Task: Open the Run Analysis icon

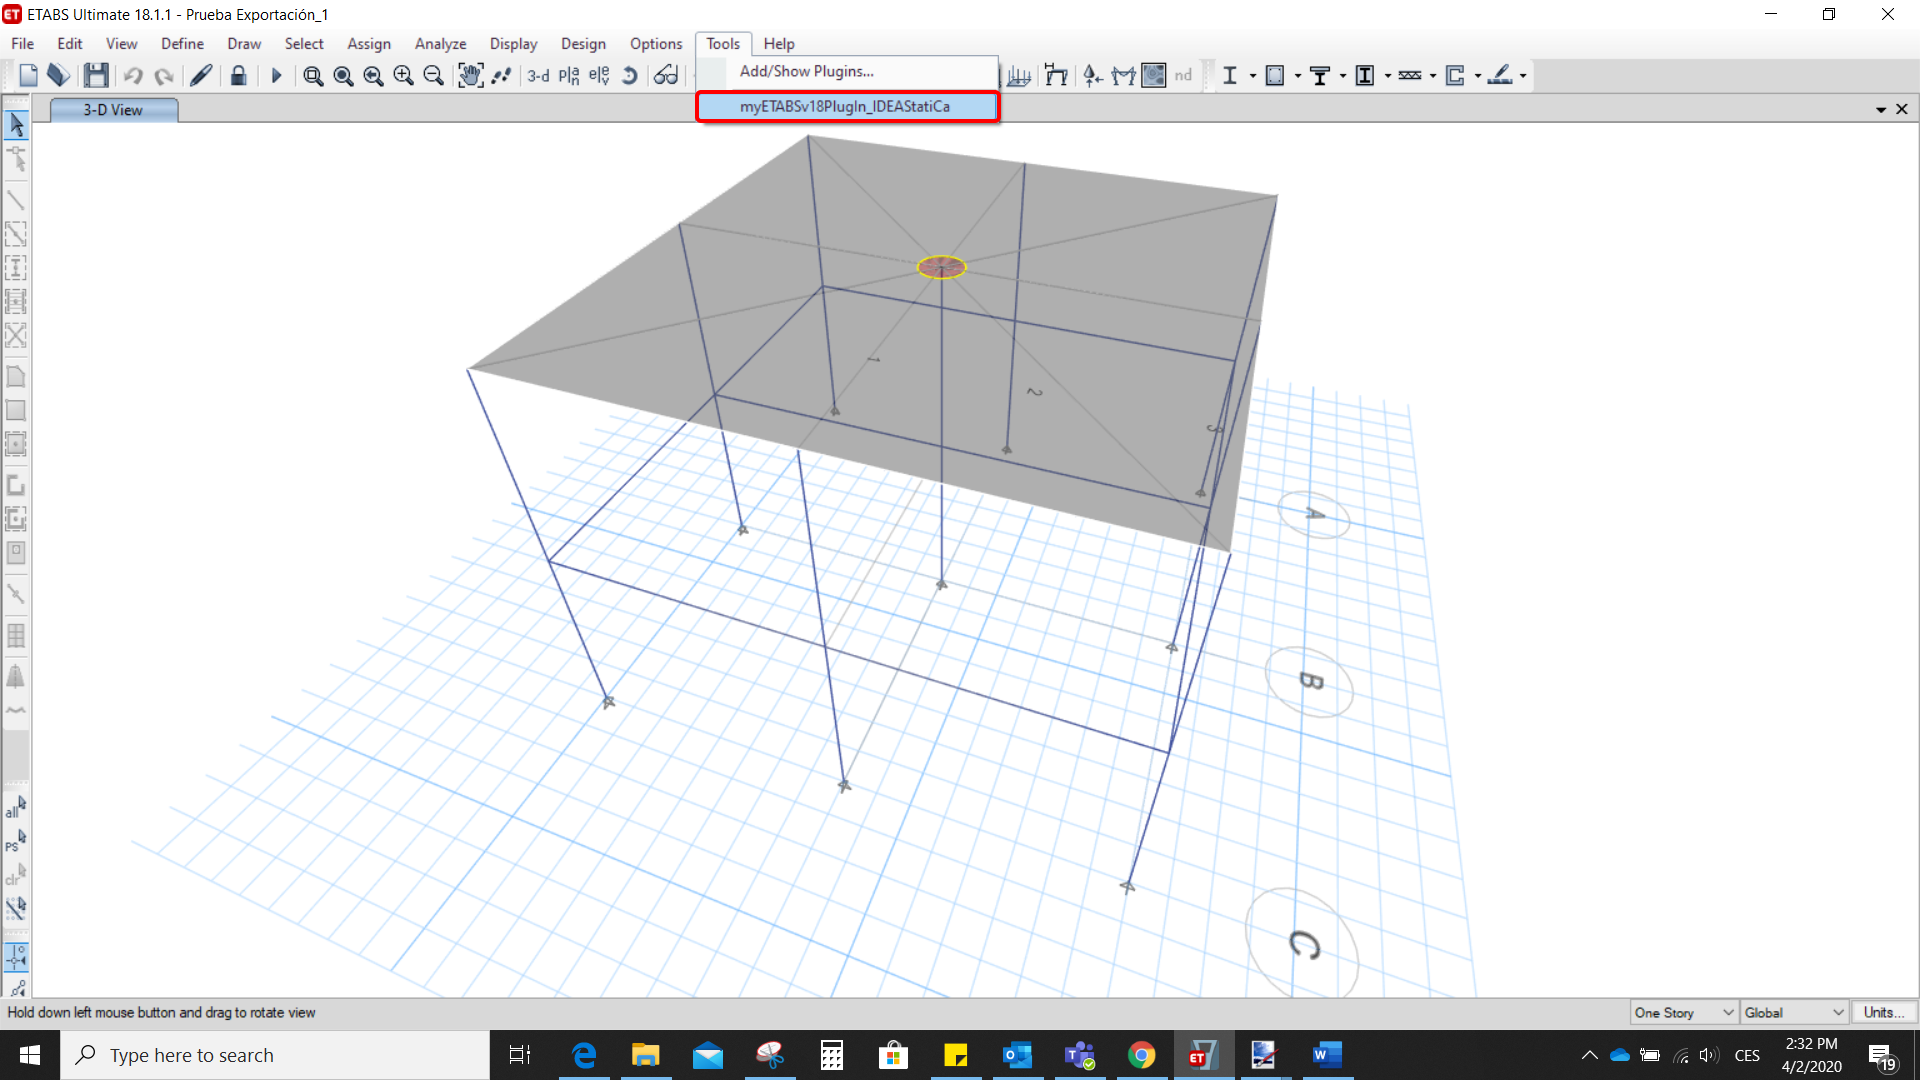Action: 276,75
